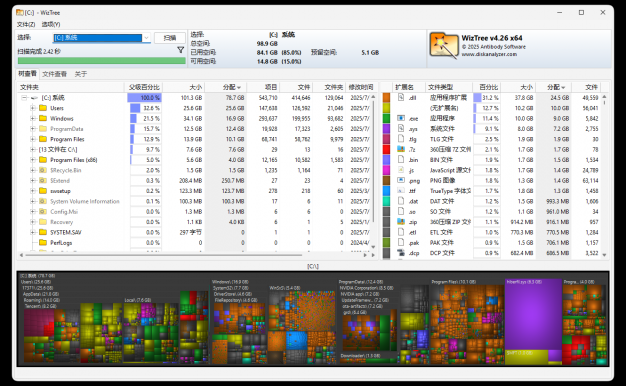Click the [C:\] path label above treemap
The image size is (626, 386).
coord(313,266)
